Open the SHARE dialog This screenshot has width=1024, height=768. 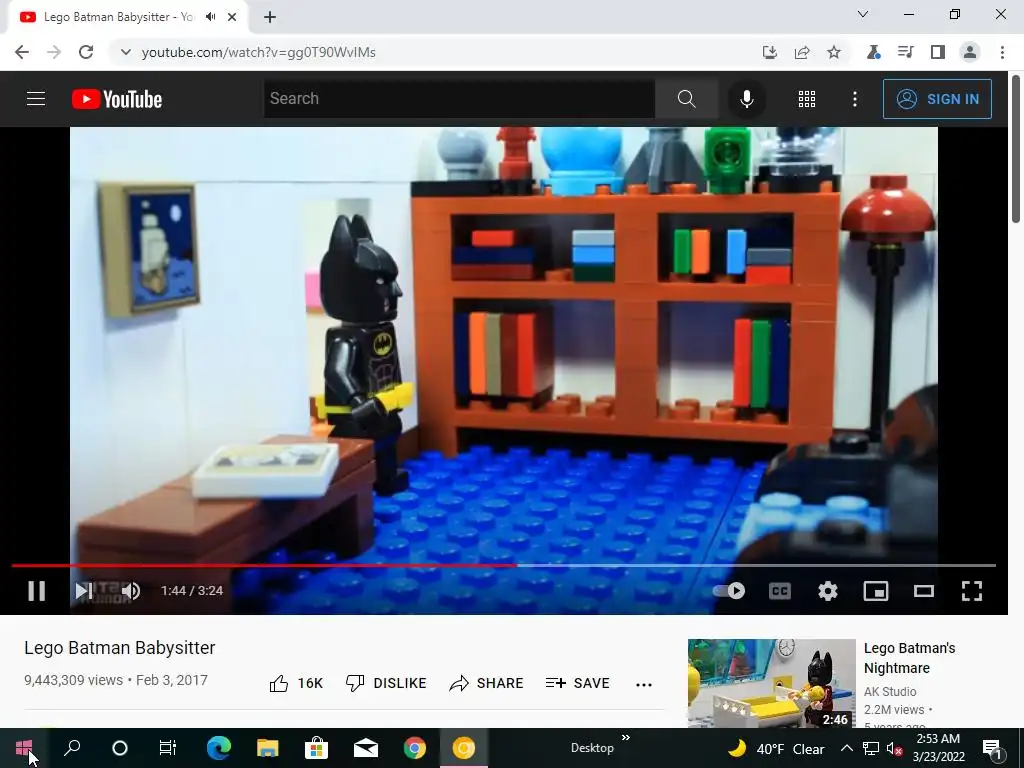(x=487, y=683)
